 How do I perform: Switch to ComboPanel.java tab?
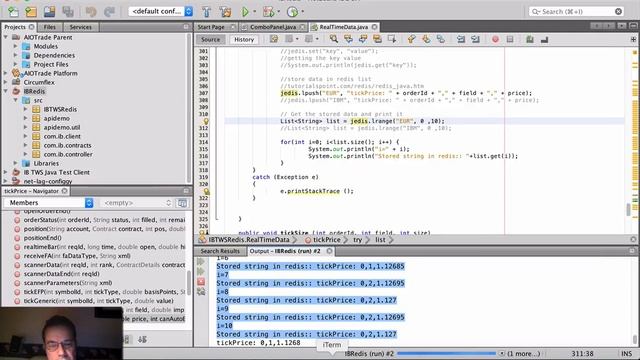pos(273,27)
